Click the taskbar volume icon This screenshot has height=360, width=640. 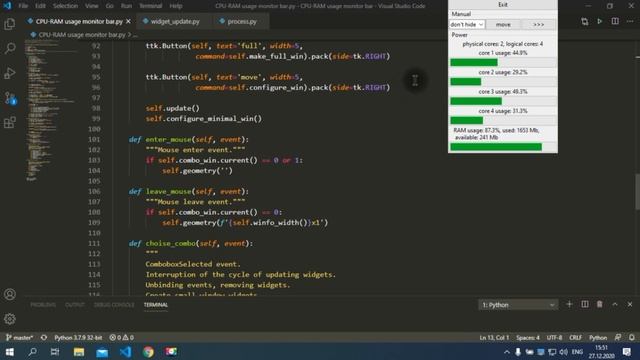coord(564,351)
